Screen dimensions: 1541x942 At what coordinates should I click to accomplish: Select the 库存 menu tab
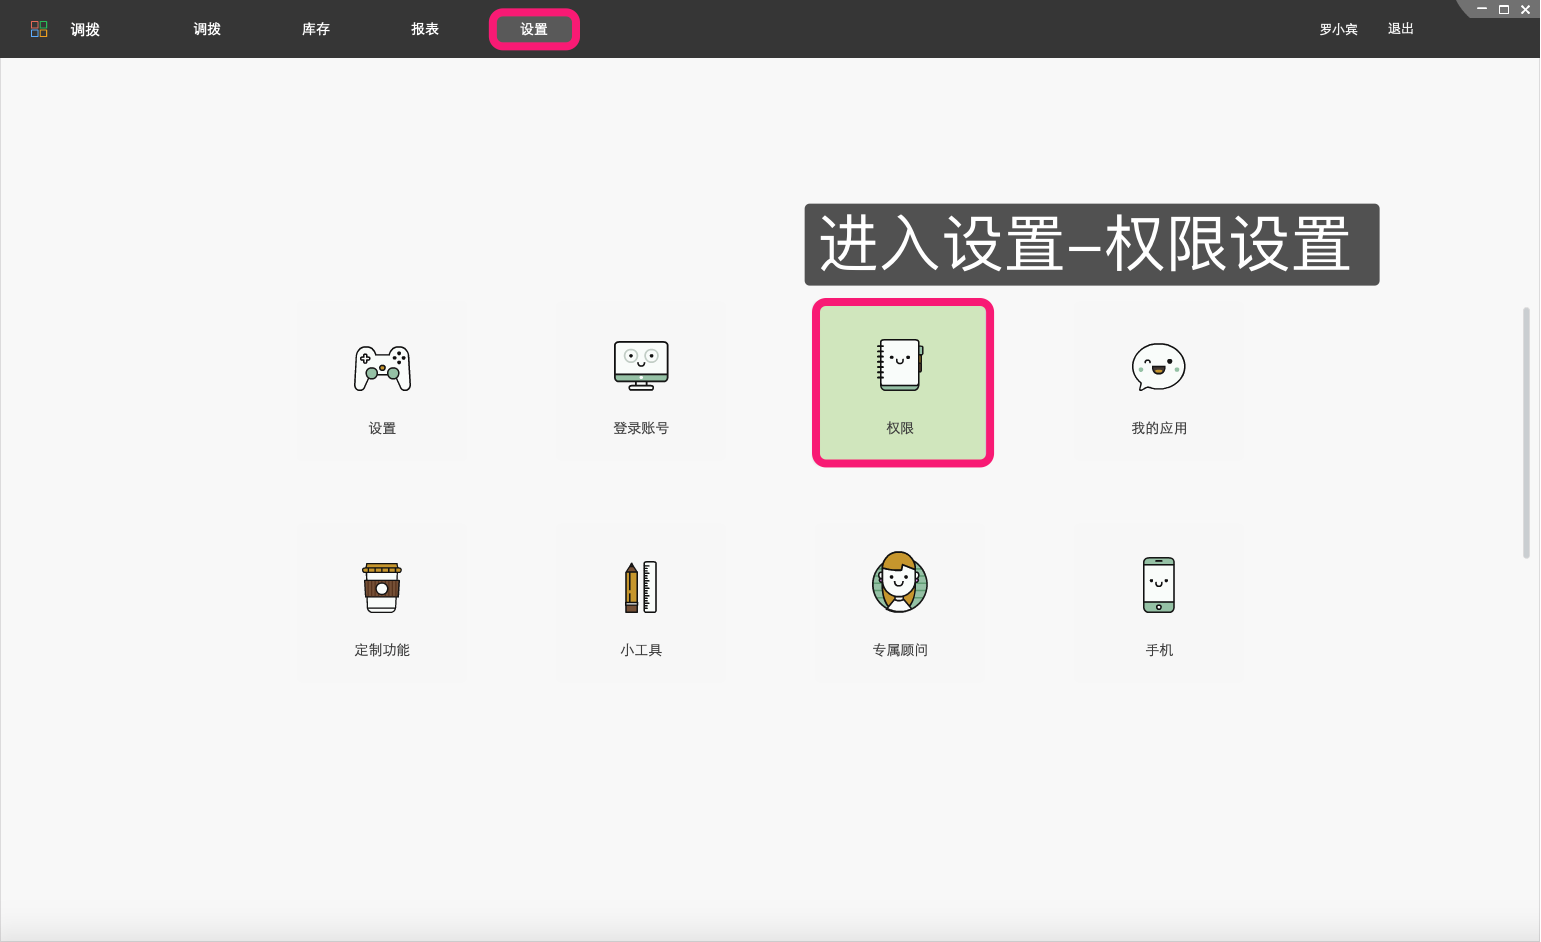coord(316,29)
